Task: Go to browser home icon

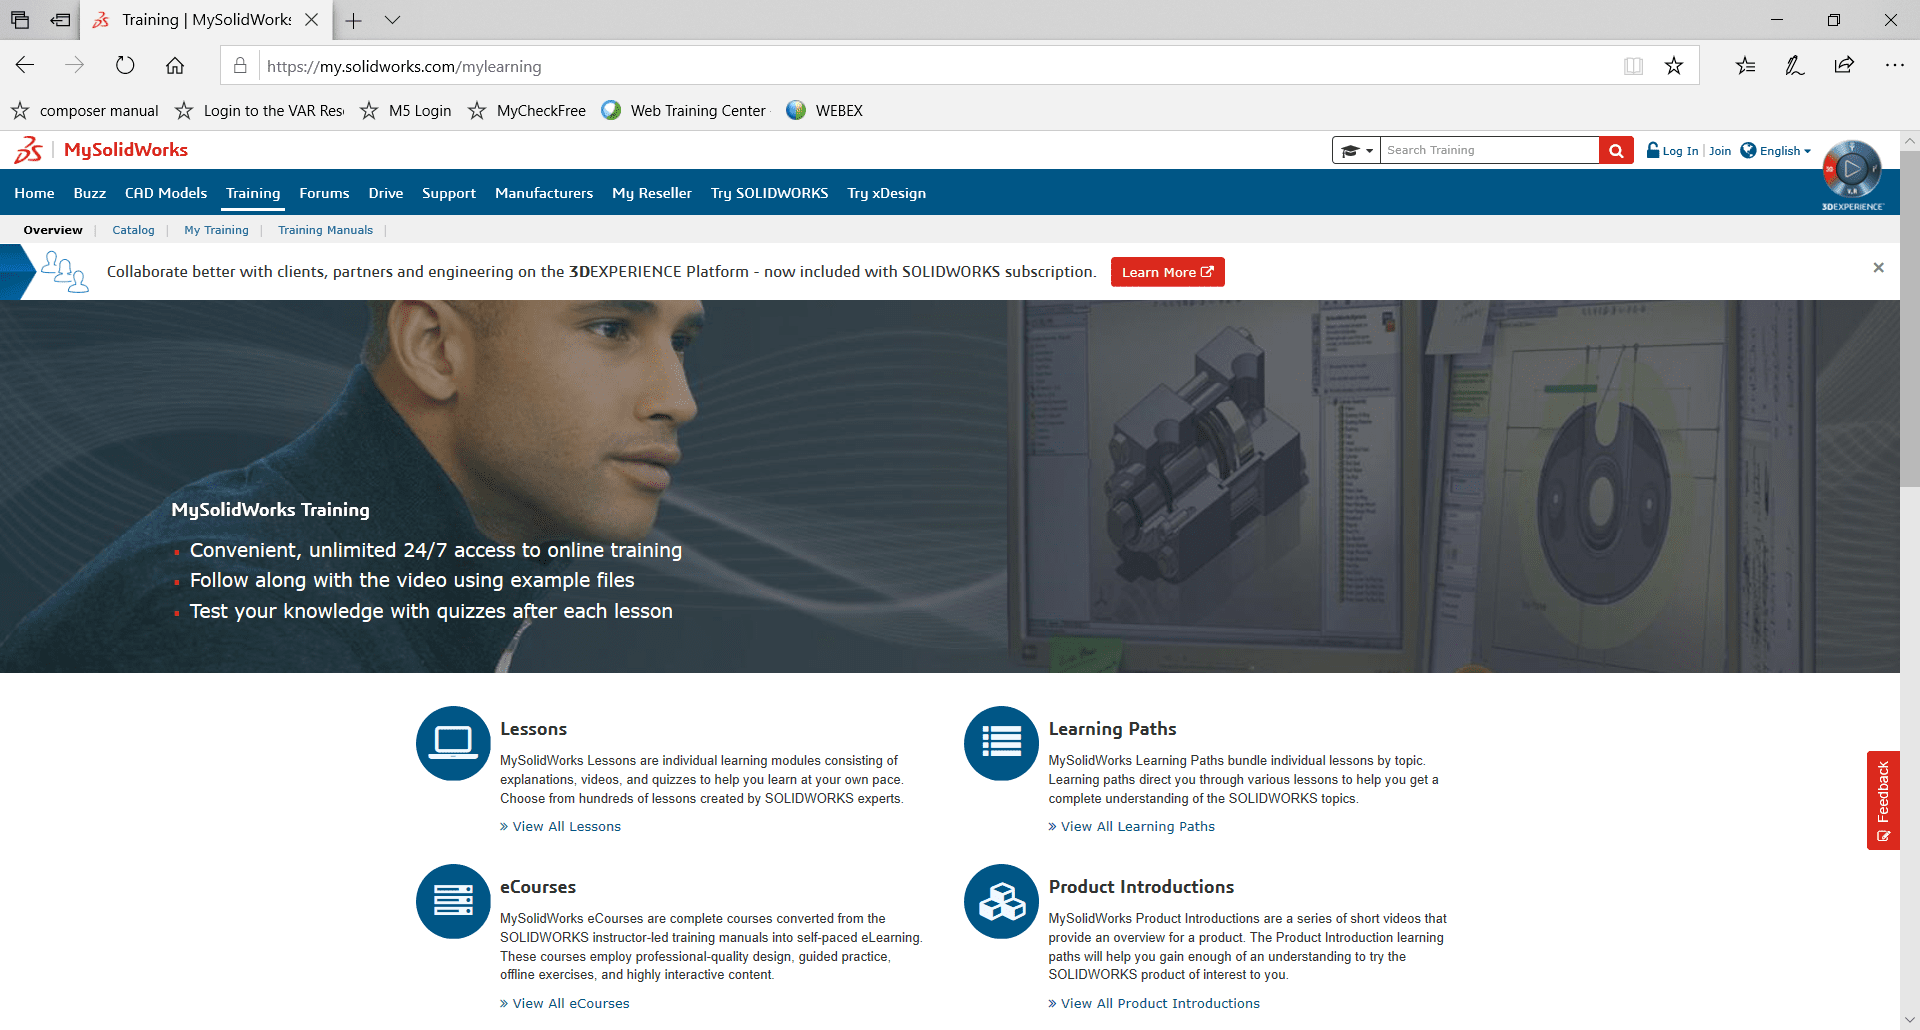Action: (x=175, y=66)
